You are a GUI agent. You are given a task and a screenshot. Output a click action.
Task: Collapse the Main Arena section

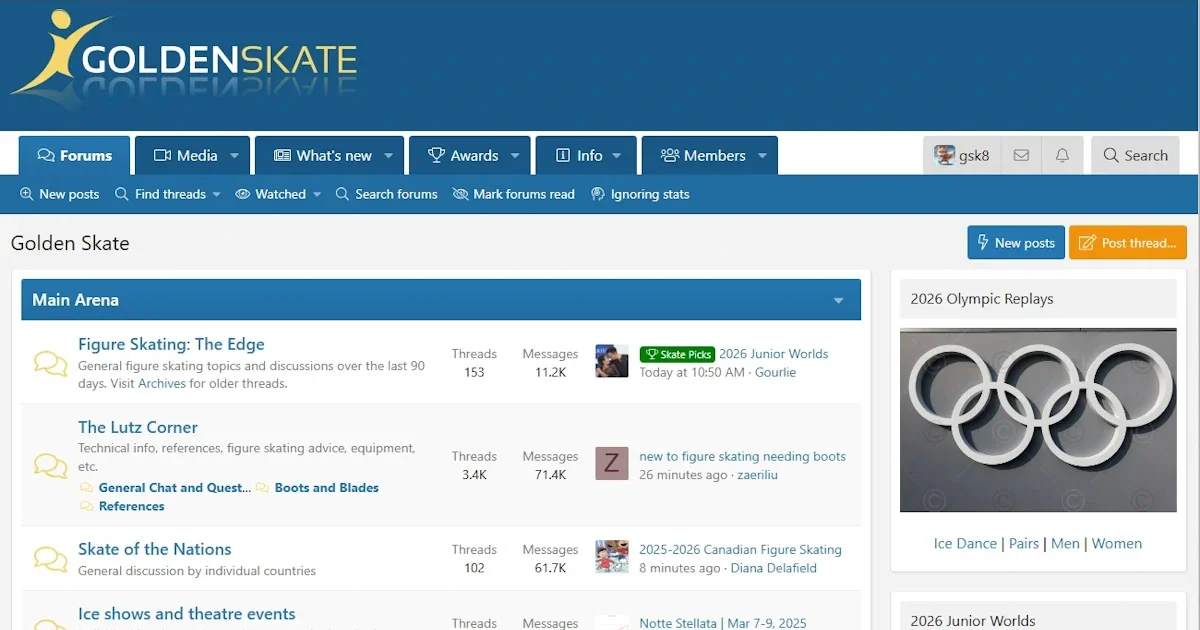pyautogui.click(x=839, y=299)
